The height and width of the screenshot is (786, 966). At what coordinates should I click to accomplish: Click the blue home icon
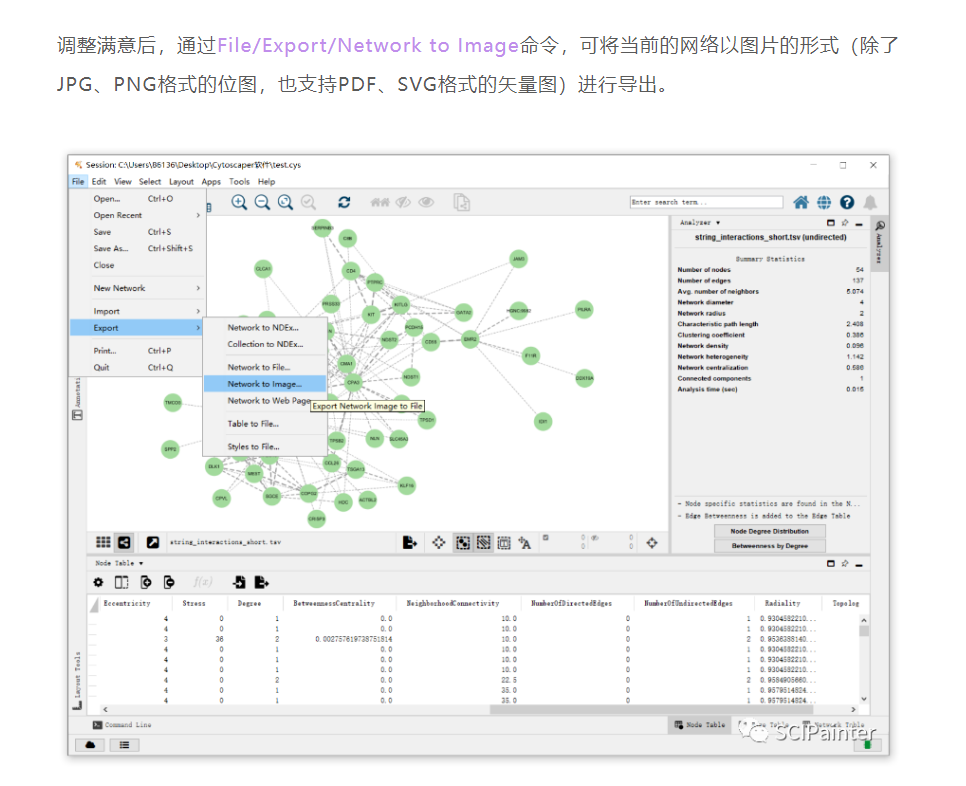(800, 202)
